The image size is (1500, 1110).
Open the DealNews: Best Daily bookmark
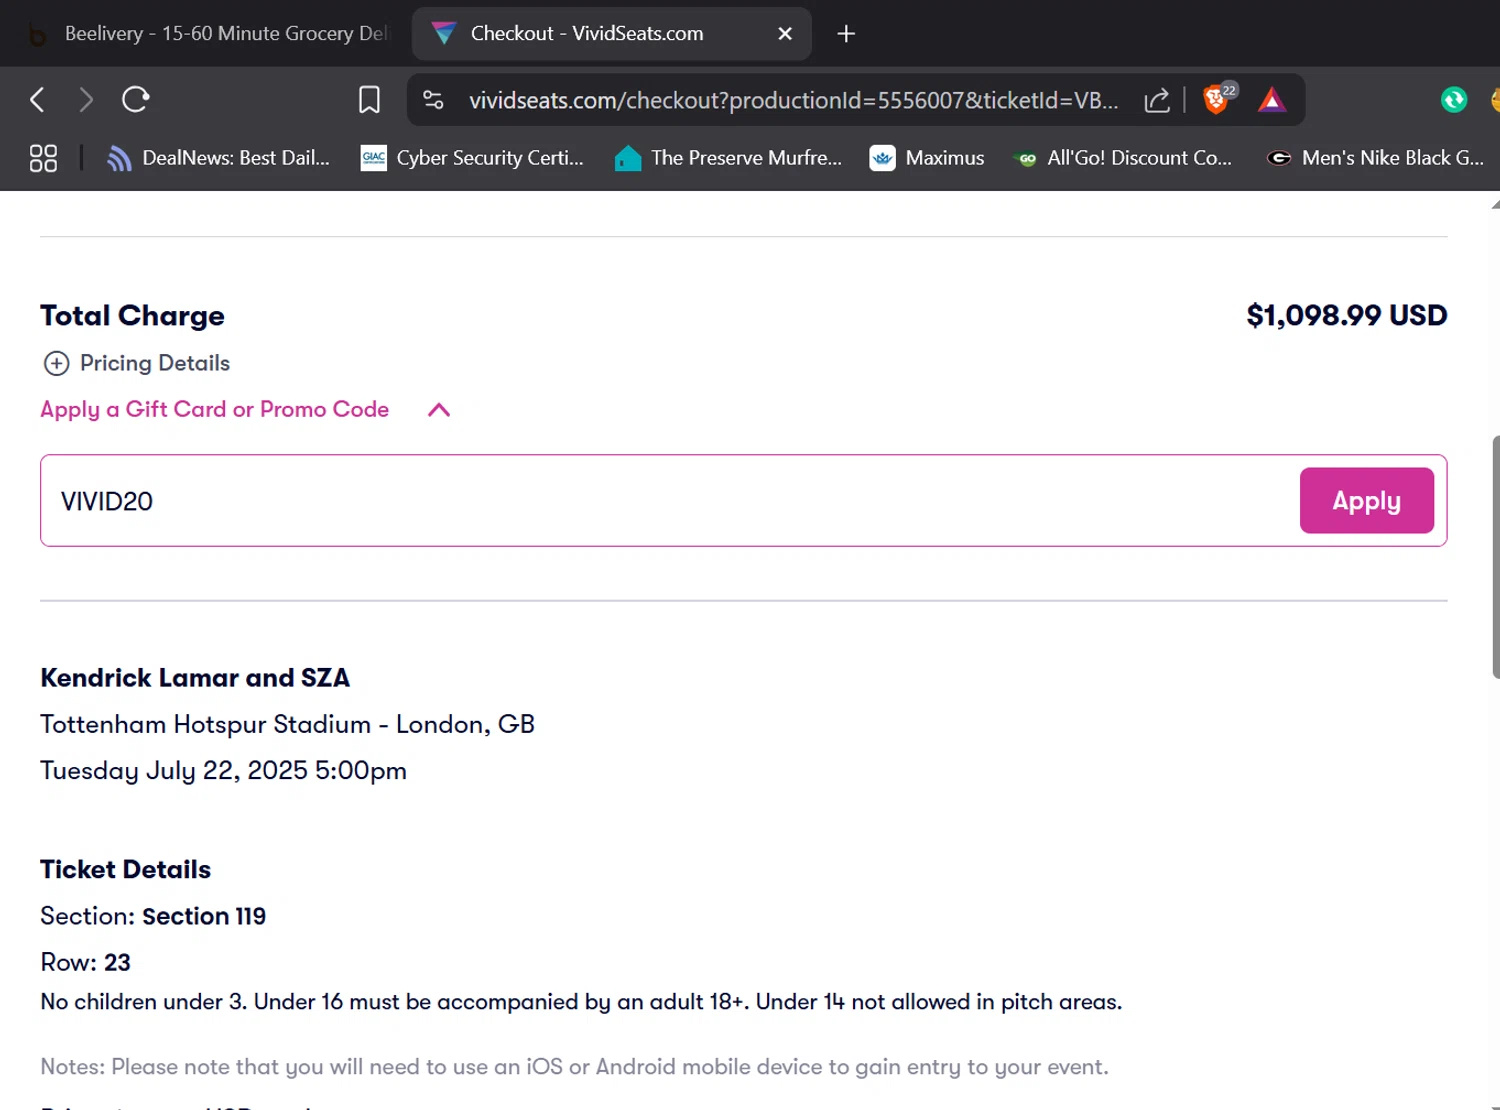[x=218, y=158]
